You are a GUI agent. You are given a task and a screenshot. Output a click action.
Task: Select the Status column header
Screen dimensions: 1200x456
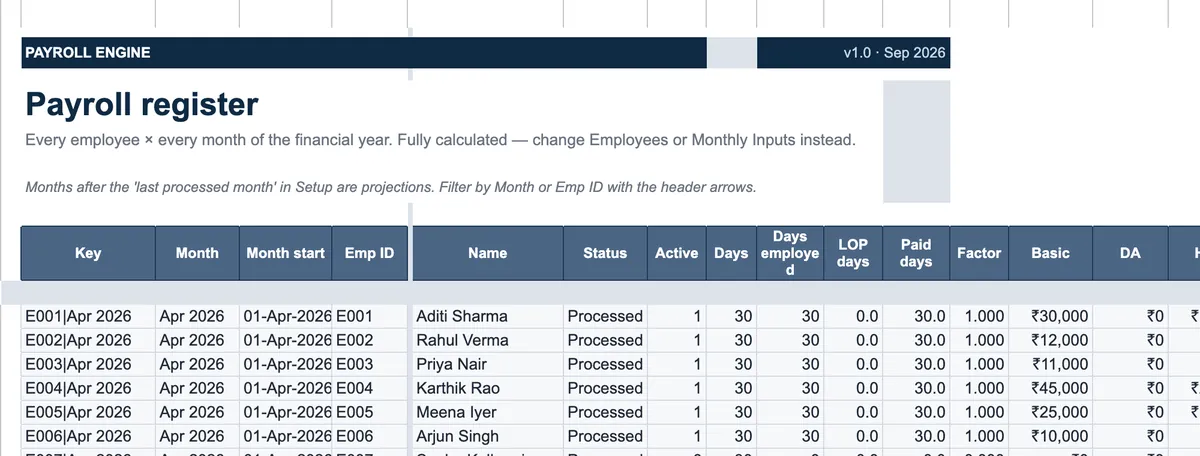605,253
